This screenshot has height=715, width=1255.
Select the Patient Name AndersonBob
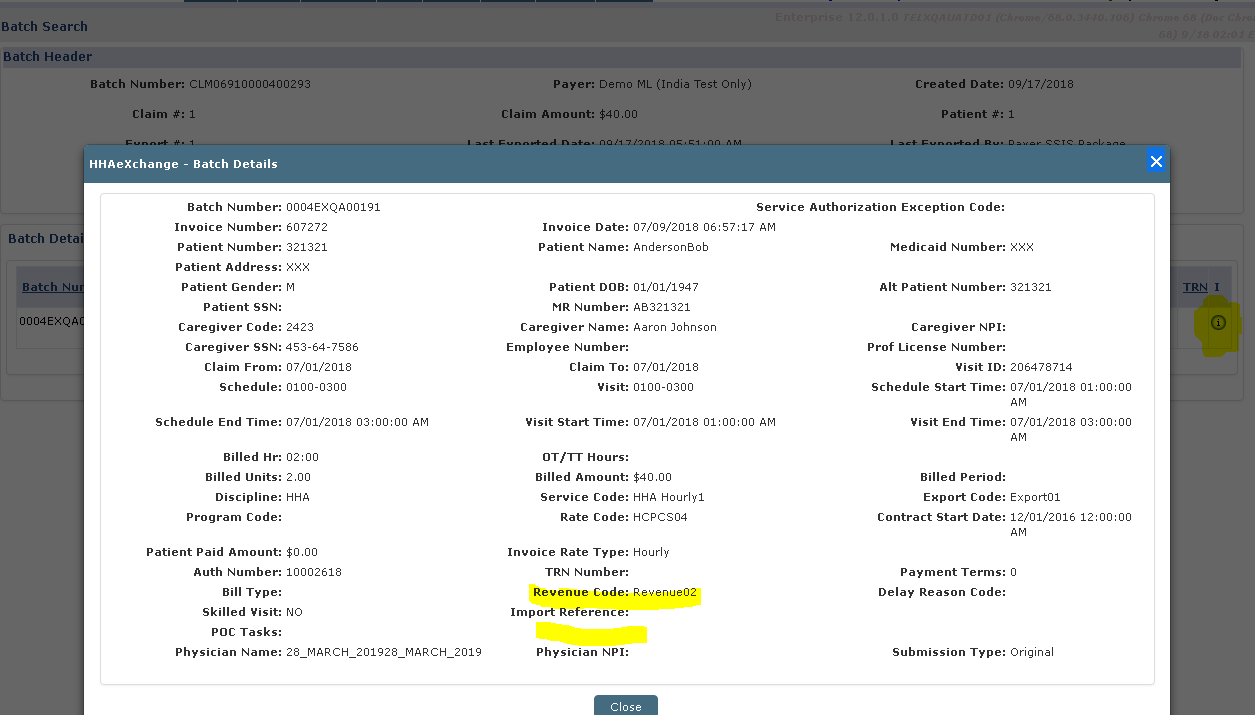[670, 247]
